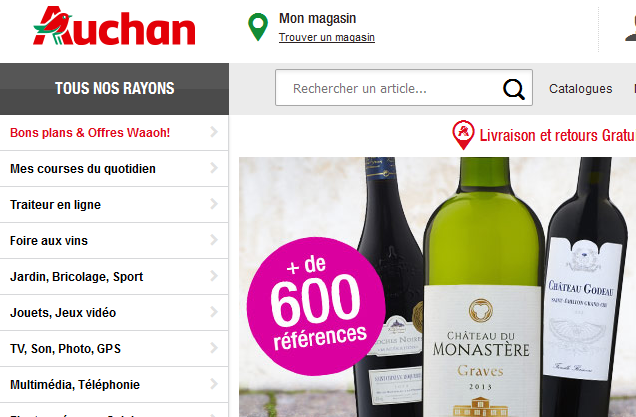Click the magnifying glass search icon
The height and width of the screenshot is (417, 636).
(514, 89)
